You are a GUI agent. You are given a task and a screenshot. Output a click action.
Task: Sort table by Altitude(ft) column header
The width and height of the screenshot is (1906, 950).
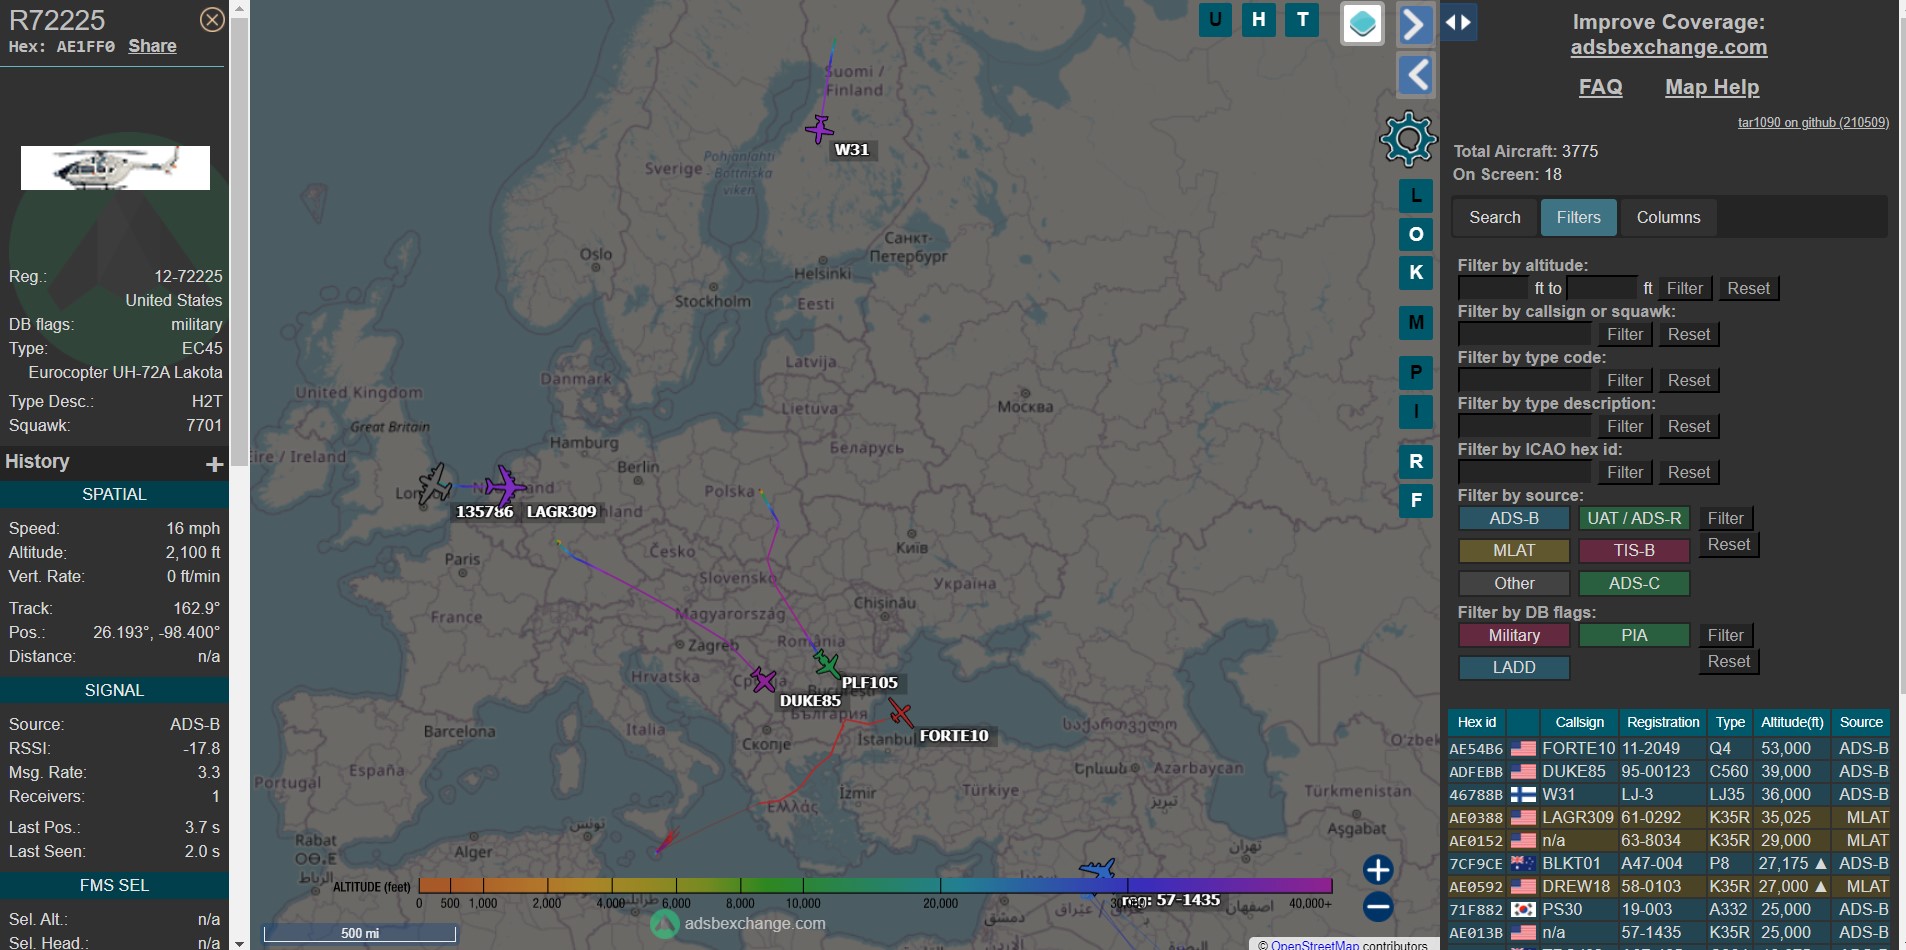1792,722
